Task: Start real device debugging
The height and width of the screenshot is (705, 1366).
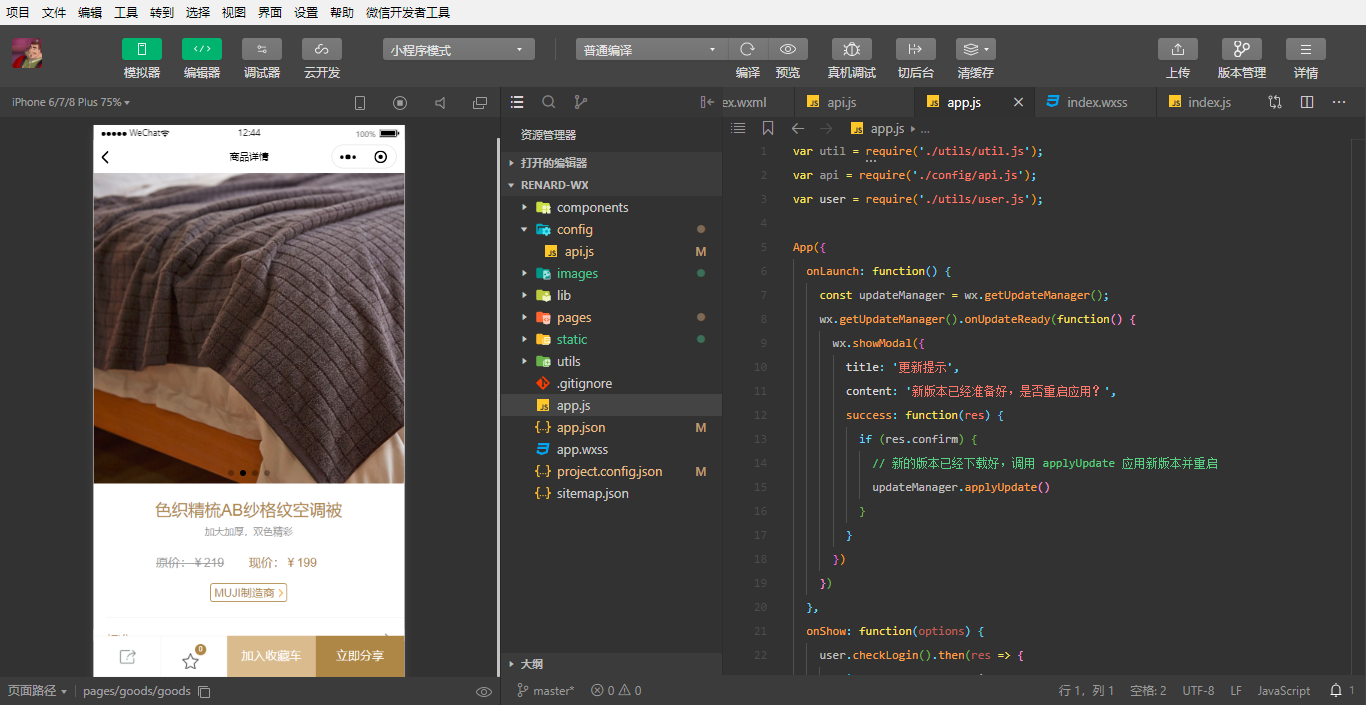Action: 852,49
